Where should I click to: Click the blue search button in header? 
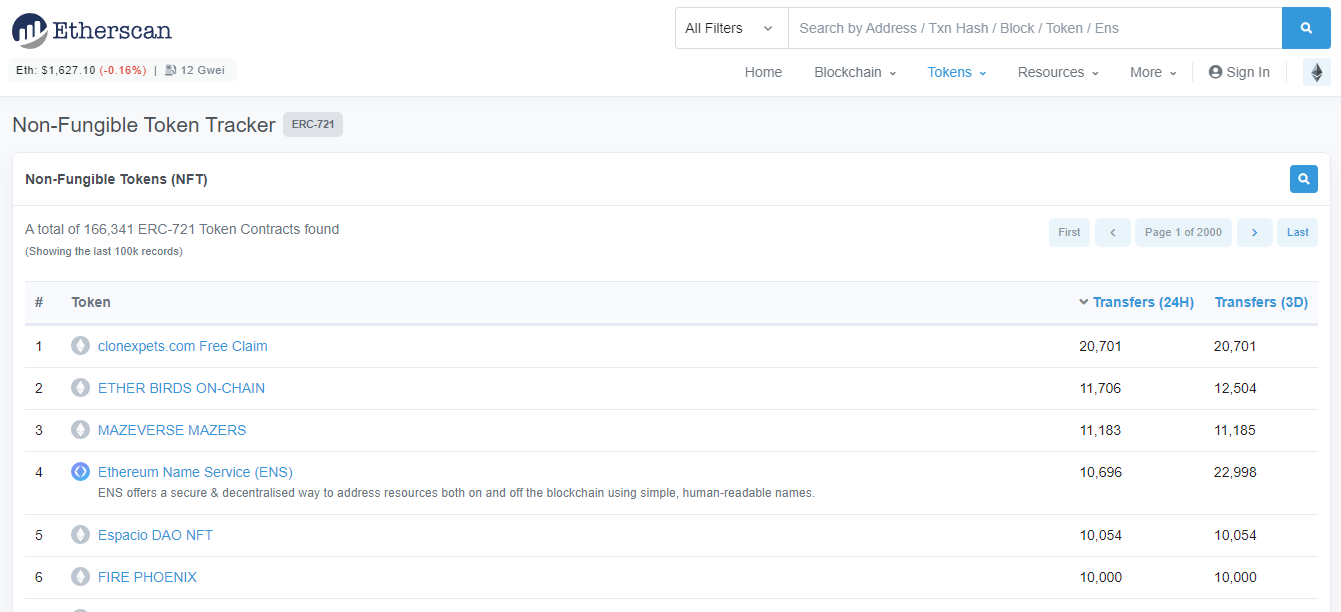(1306, 28)
